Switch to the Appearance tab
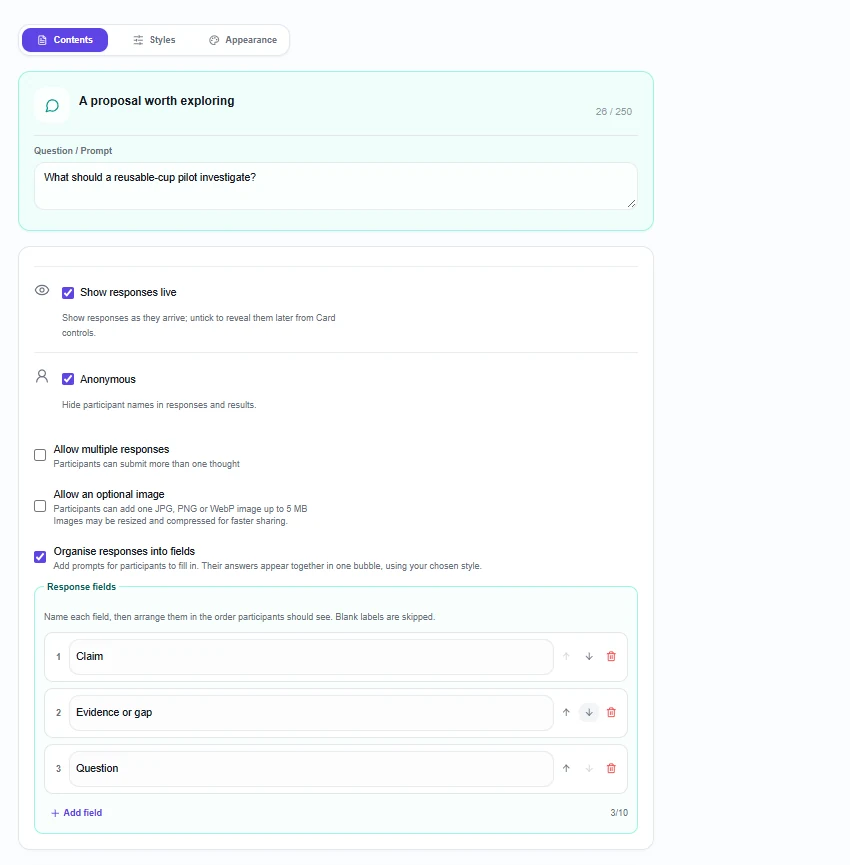 click(243, 40)
